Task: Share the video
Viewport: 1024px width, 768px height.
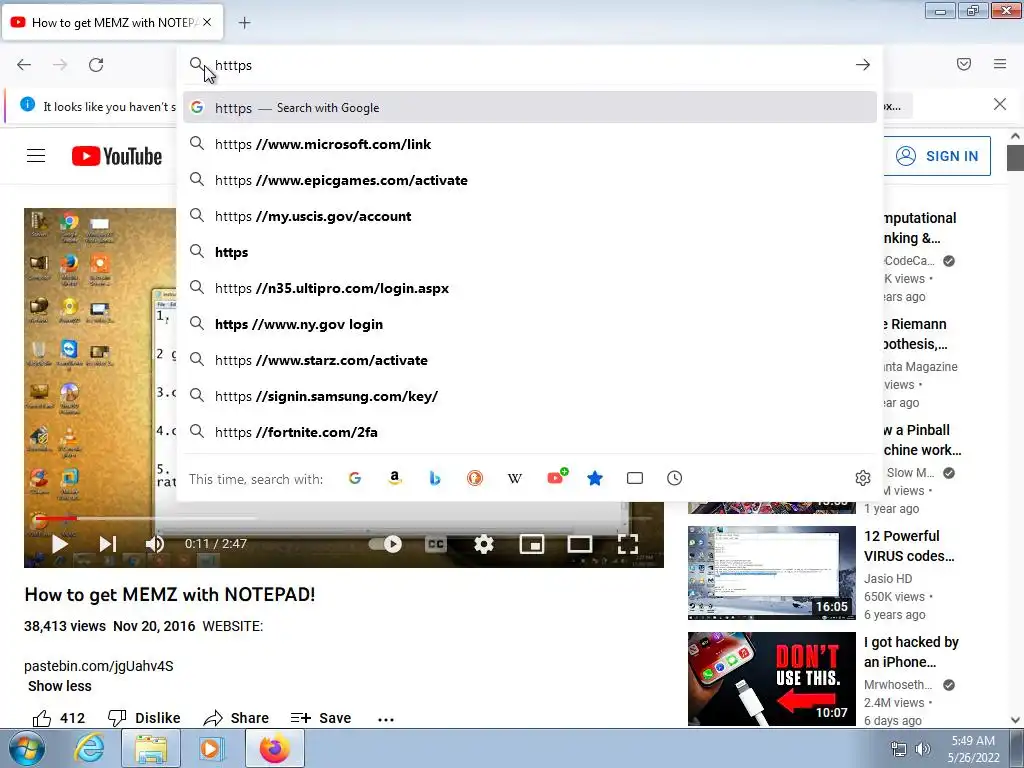Action: [236, 718]
